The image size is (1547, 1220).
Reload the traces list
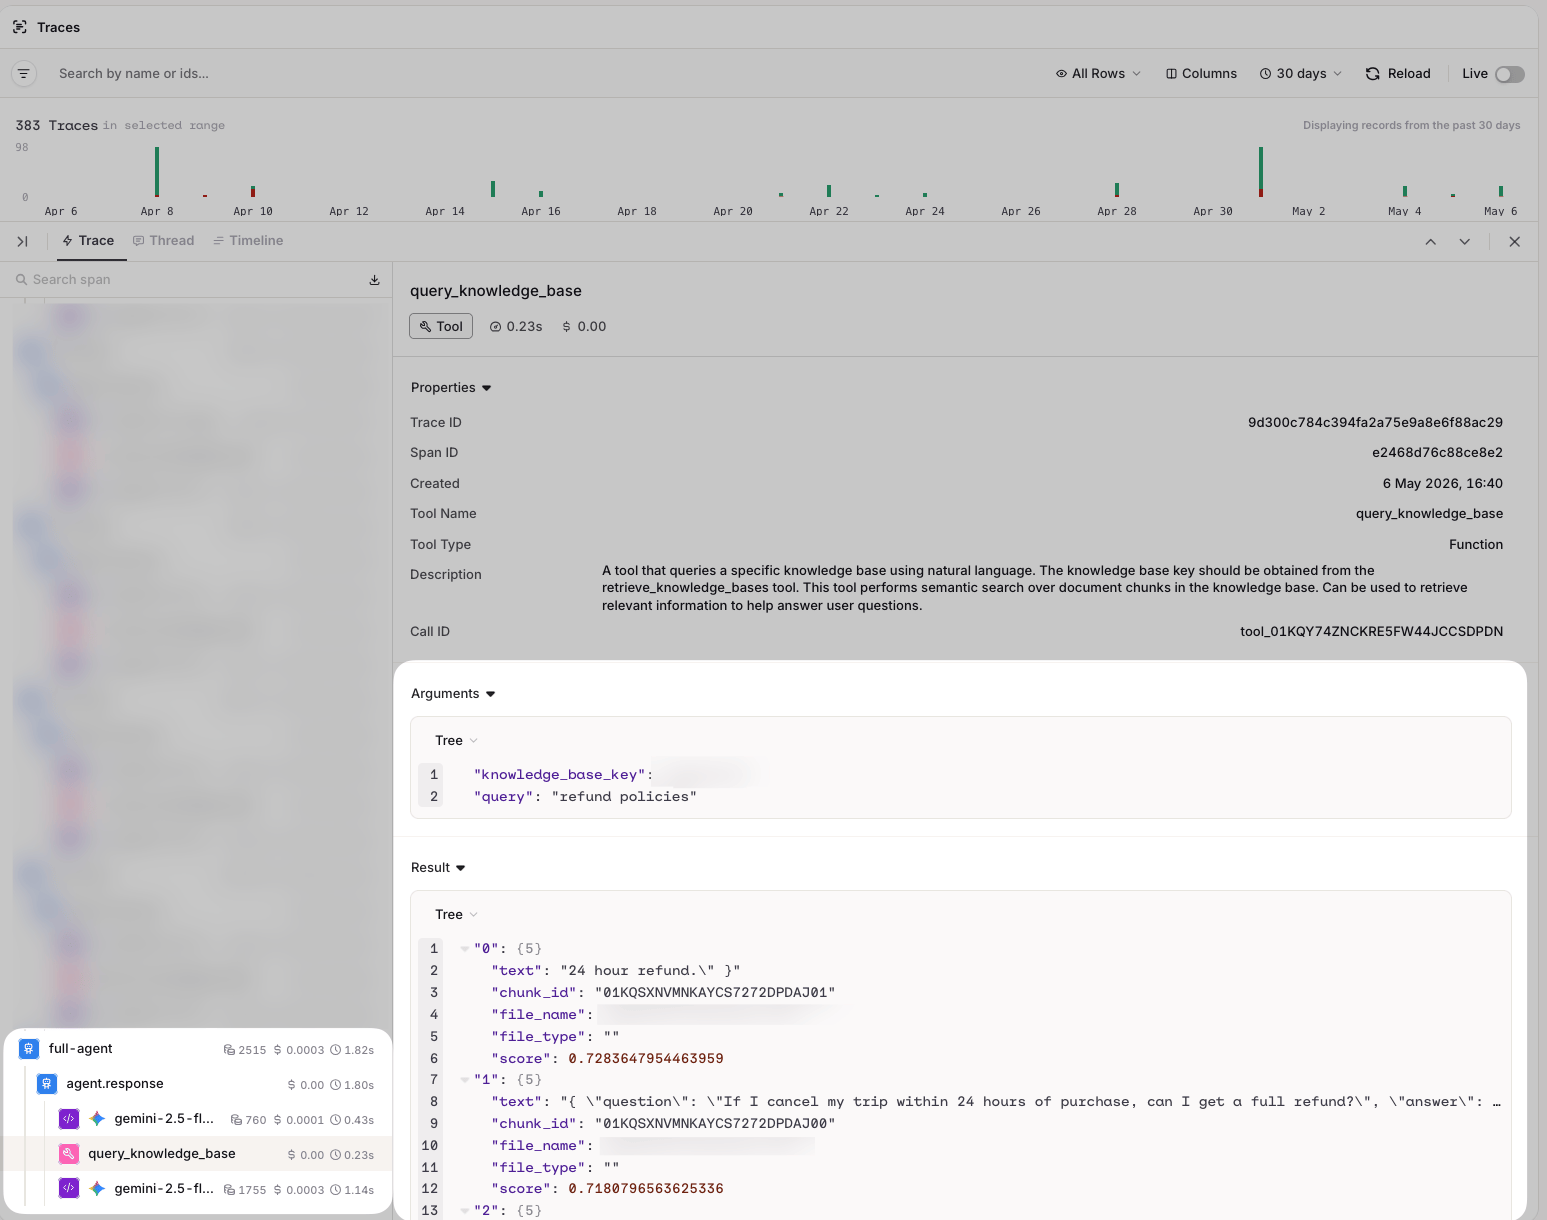point(1398,74)
